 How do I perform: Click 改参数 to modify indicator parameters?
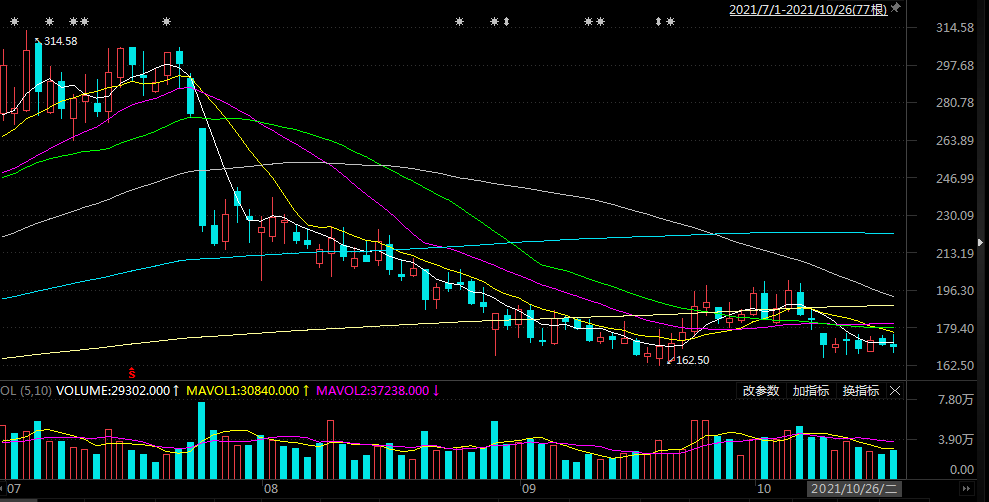(761, 391)
